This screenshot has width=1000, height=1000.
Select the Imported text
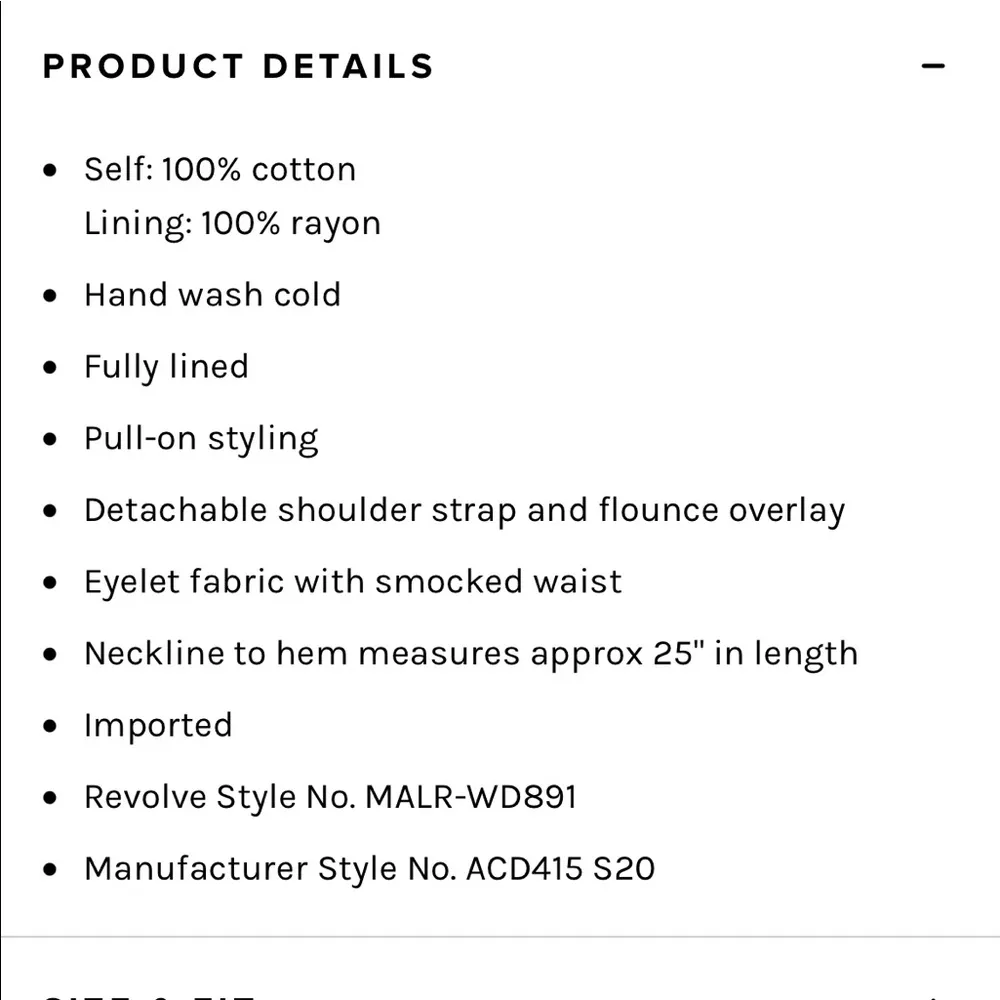[158, 725]
